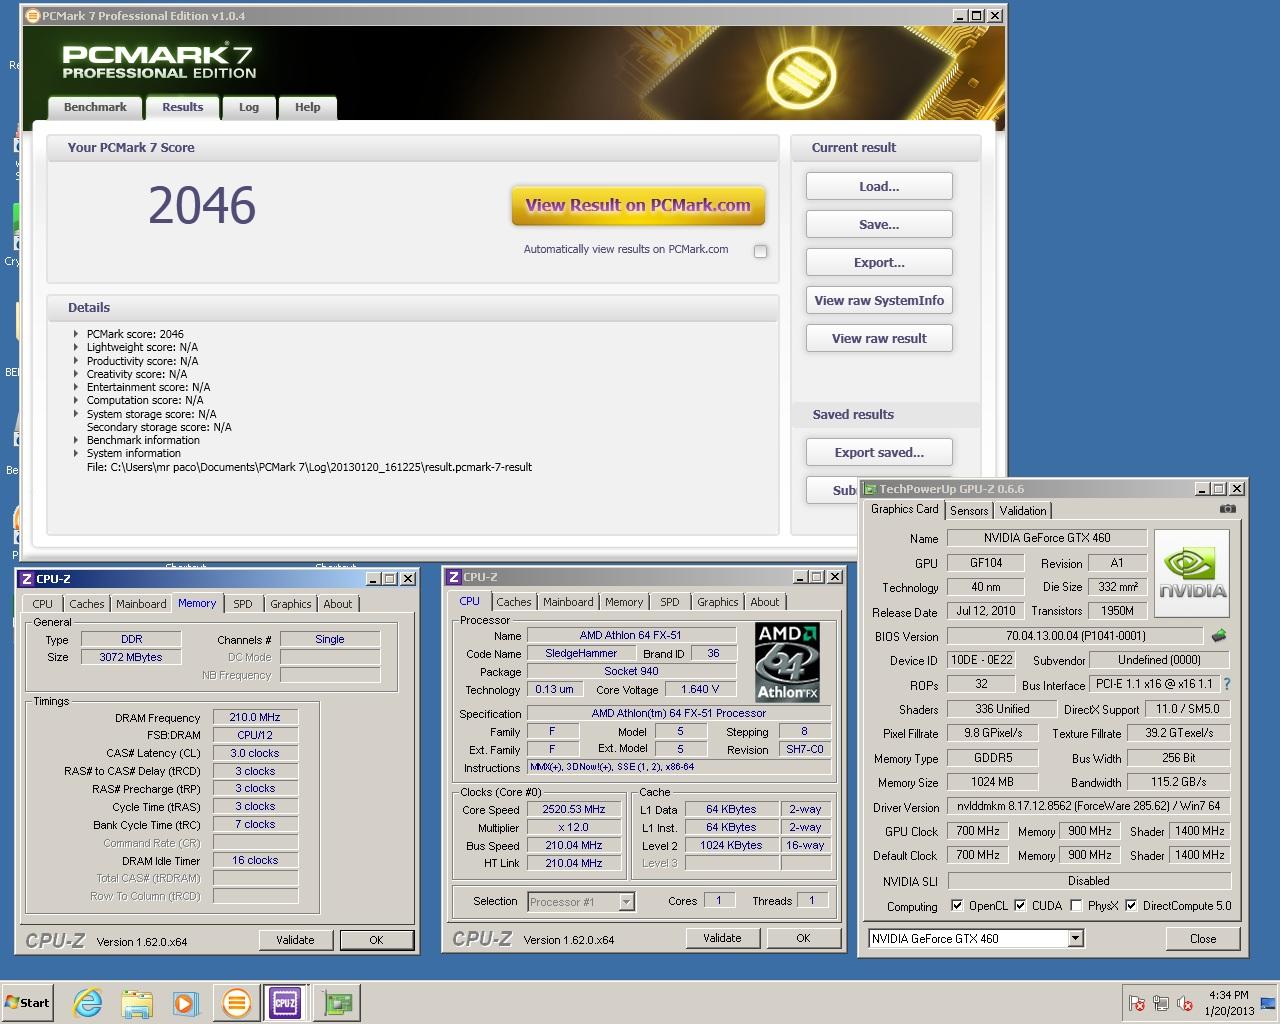Switch to the Benchmark tab in PCMark
Screen dimensions: 1280x1024
click(x=95, y=107)
